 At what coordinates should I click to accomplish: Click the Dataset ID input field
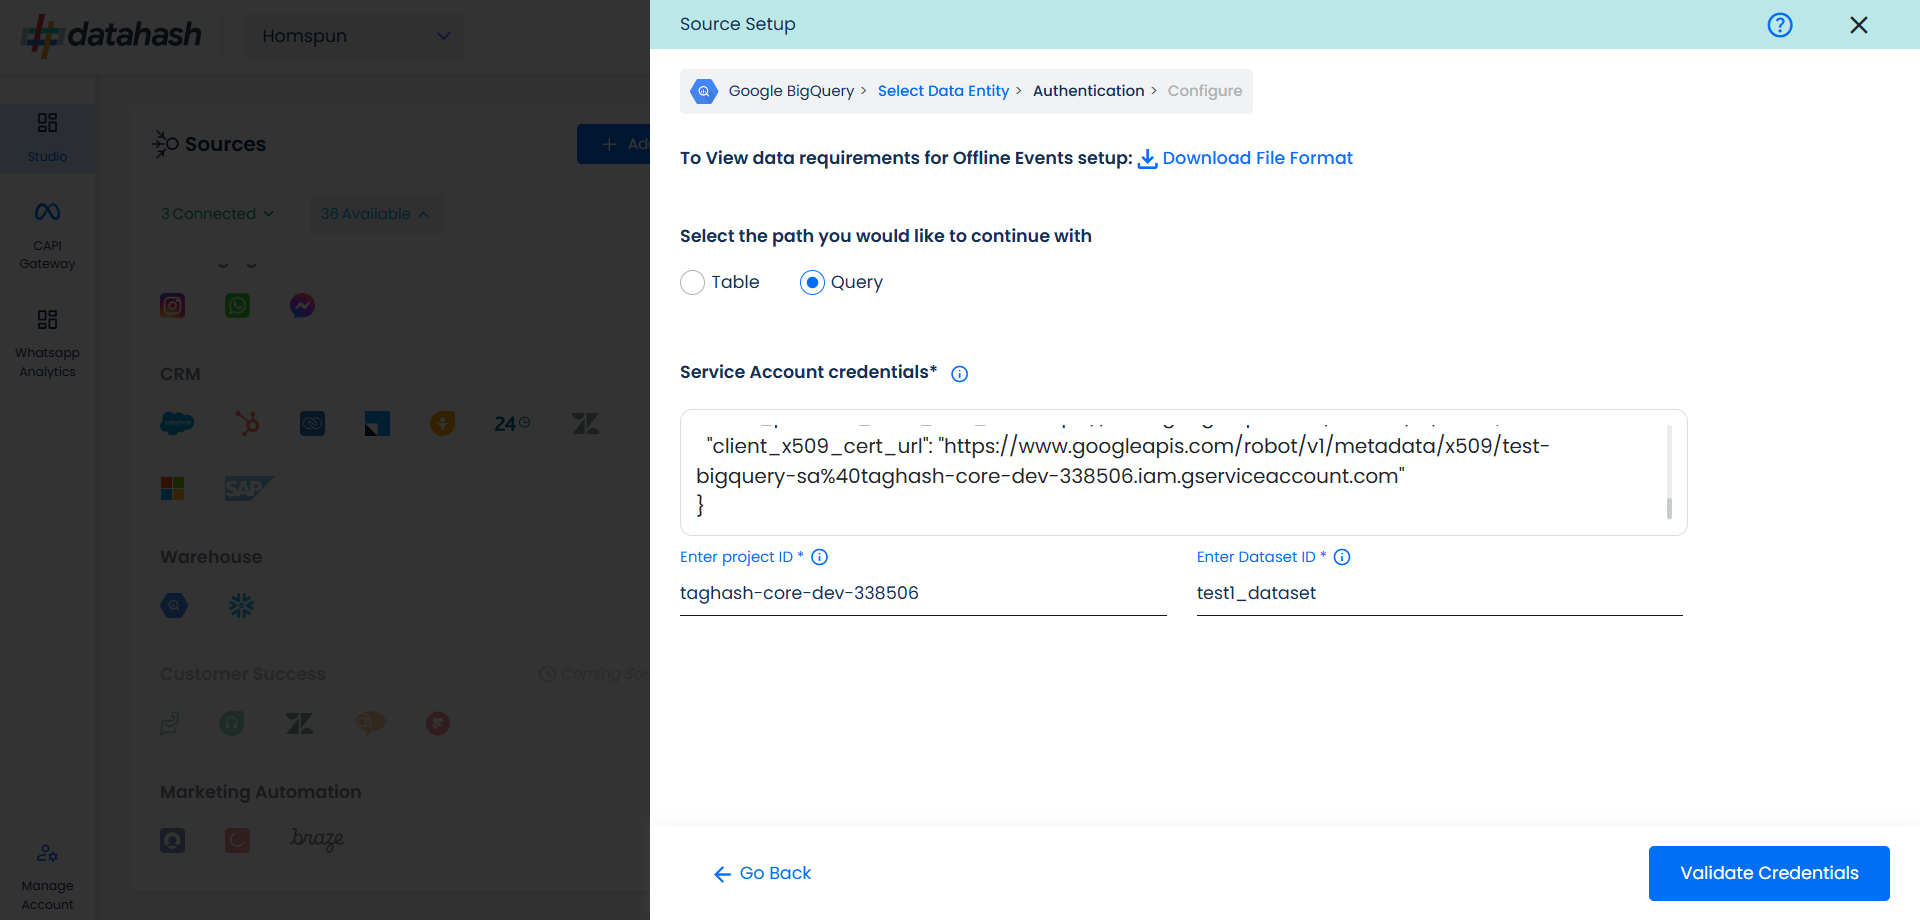click(1439, 593)
